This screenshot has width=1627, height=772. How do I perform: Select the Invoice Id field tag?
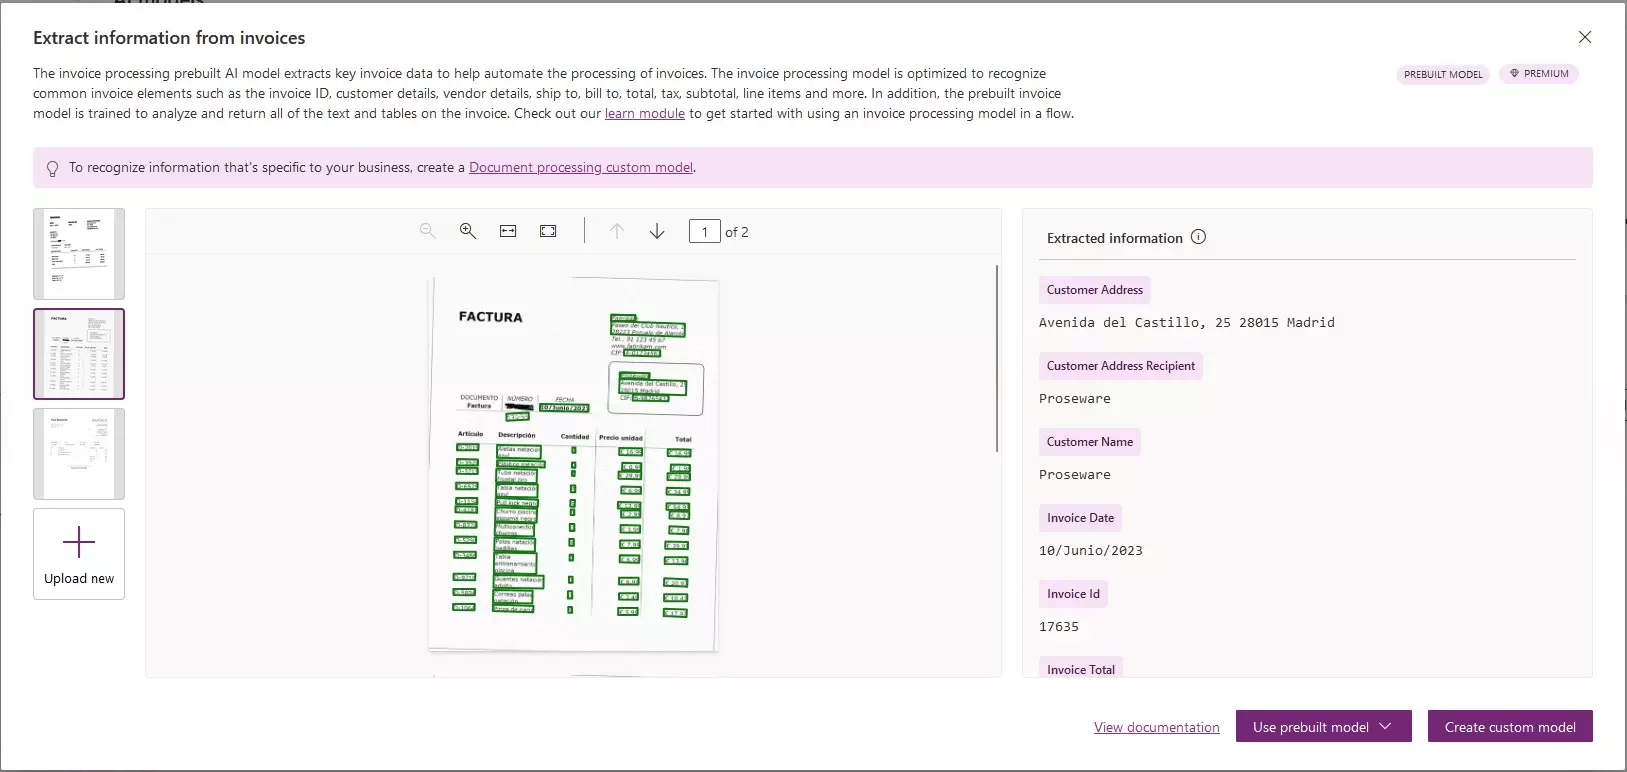click(x=1073, y=594)
